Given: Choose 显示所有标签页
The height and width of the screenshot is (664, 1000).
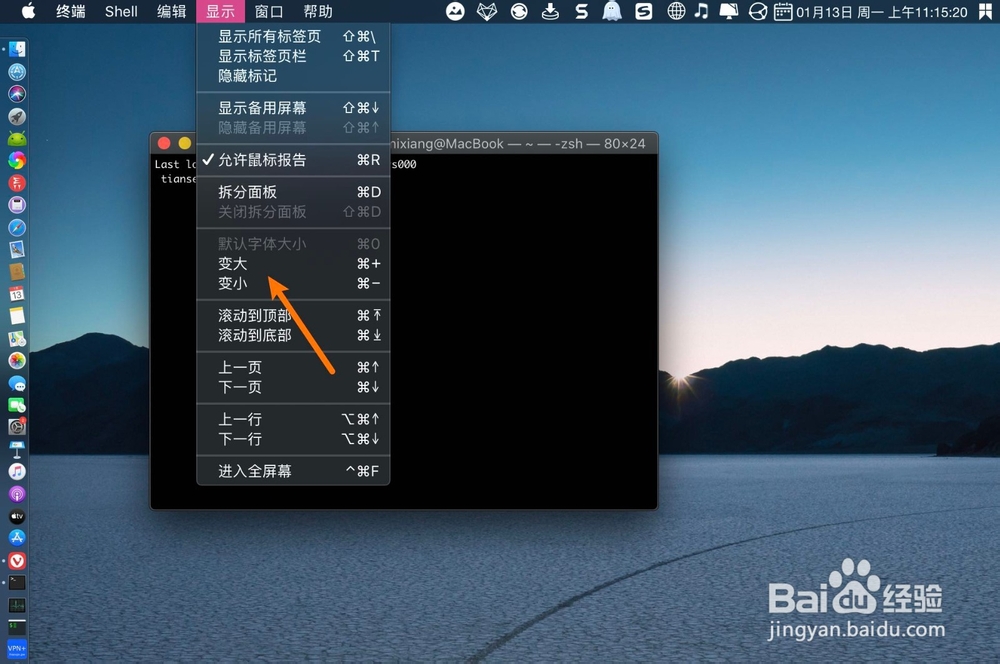Looking at the screenshot, I should point(293,36).
